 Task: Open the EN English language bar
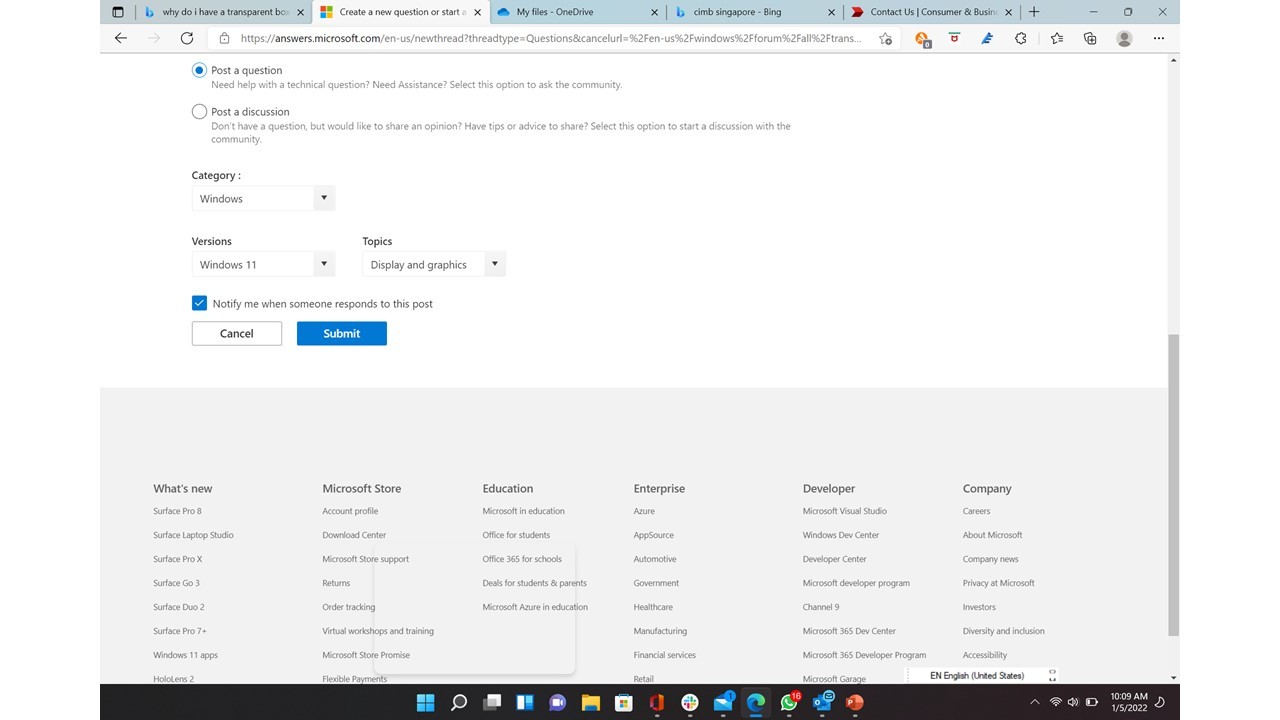click(976, 675)
